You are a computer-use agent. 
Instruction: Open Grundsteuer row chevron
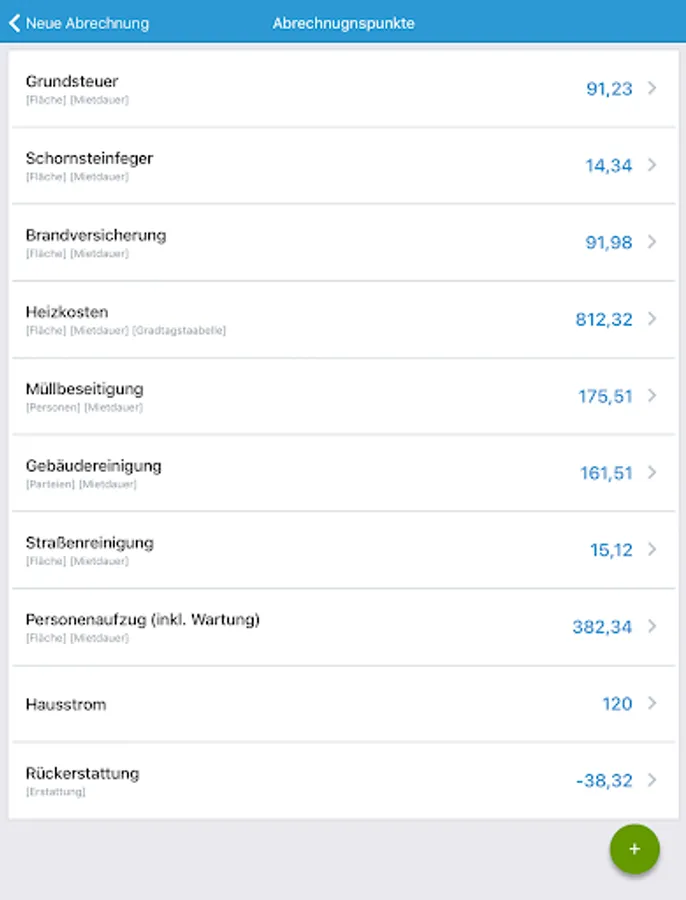tap(652, 88)
